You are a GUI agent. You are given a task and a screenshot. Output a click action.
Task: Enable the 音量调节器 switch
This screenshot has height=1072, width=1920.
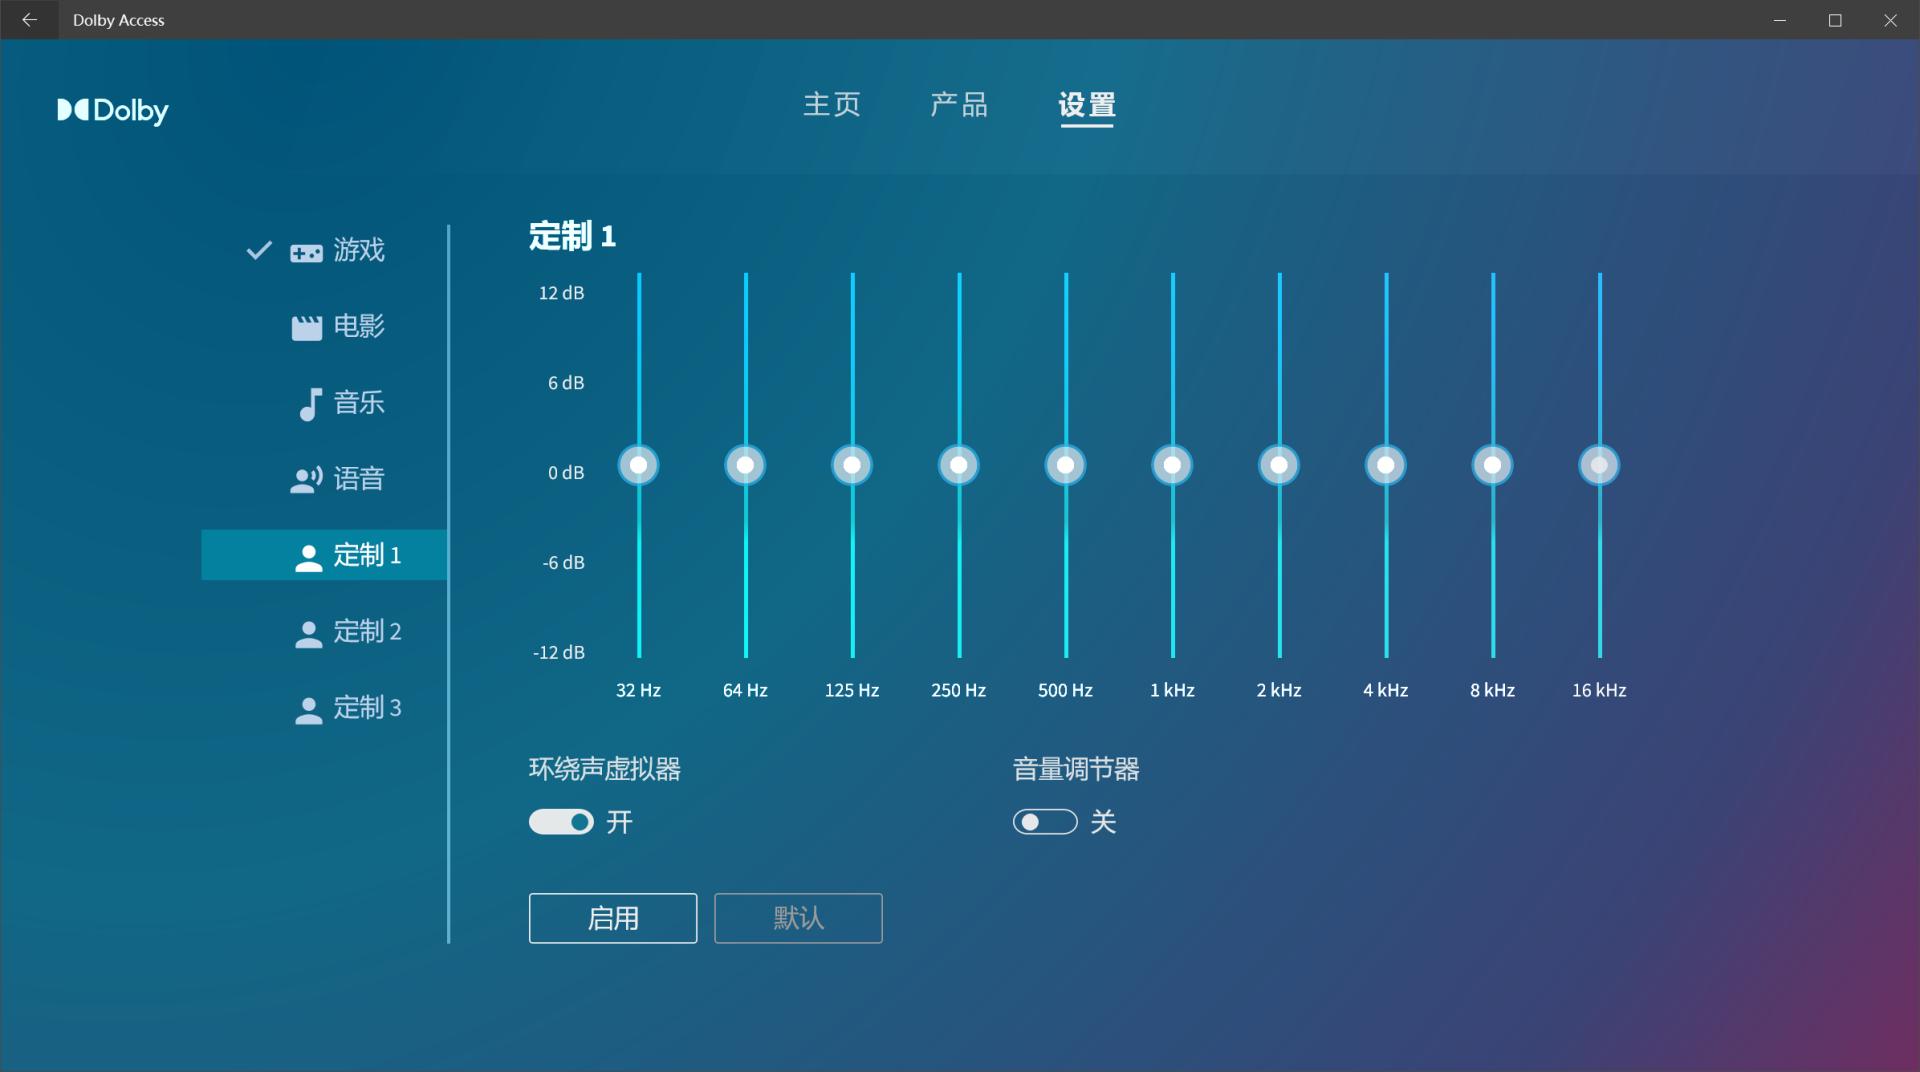(1044, 821)
